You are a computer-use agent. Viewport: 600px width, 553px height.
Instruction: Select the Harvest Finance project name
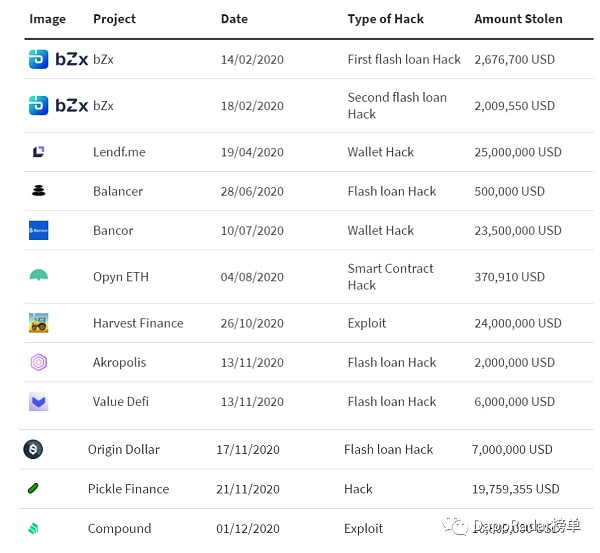point(138,323)
